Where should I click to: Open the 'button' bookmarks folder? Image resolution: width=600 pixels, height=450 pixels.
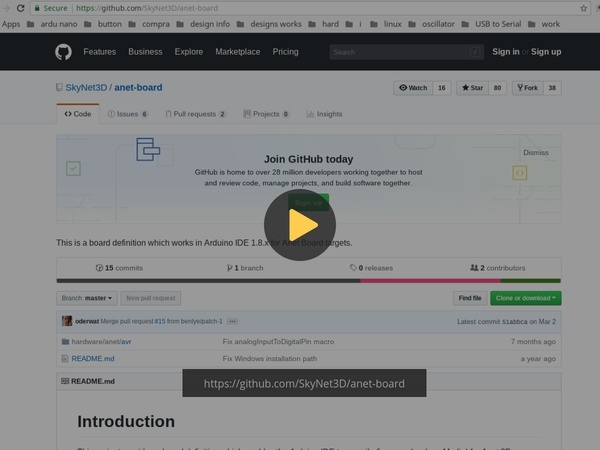(x=103, y=24)
